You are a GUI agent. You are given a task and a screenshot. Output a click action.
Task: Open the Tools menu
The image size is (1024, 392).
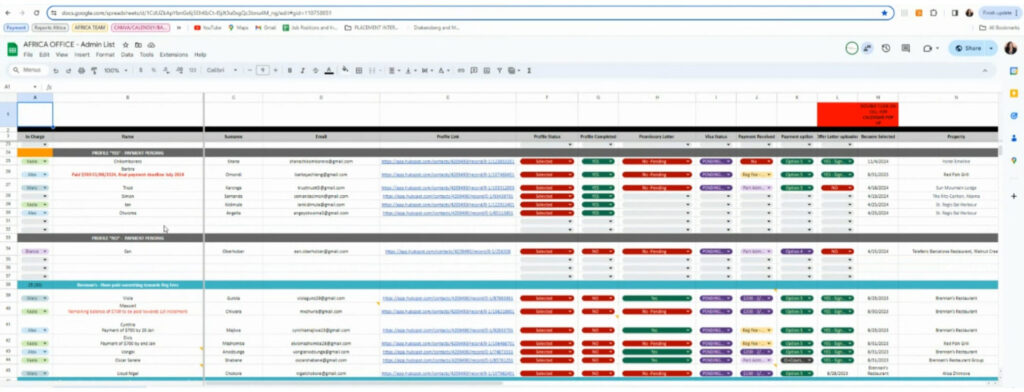pyautogui.click(x=146, y=55)
